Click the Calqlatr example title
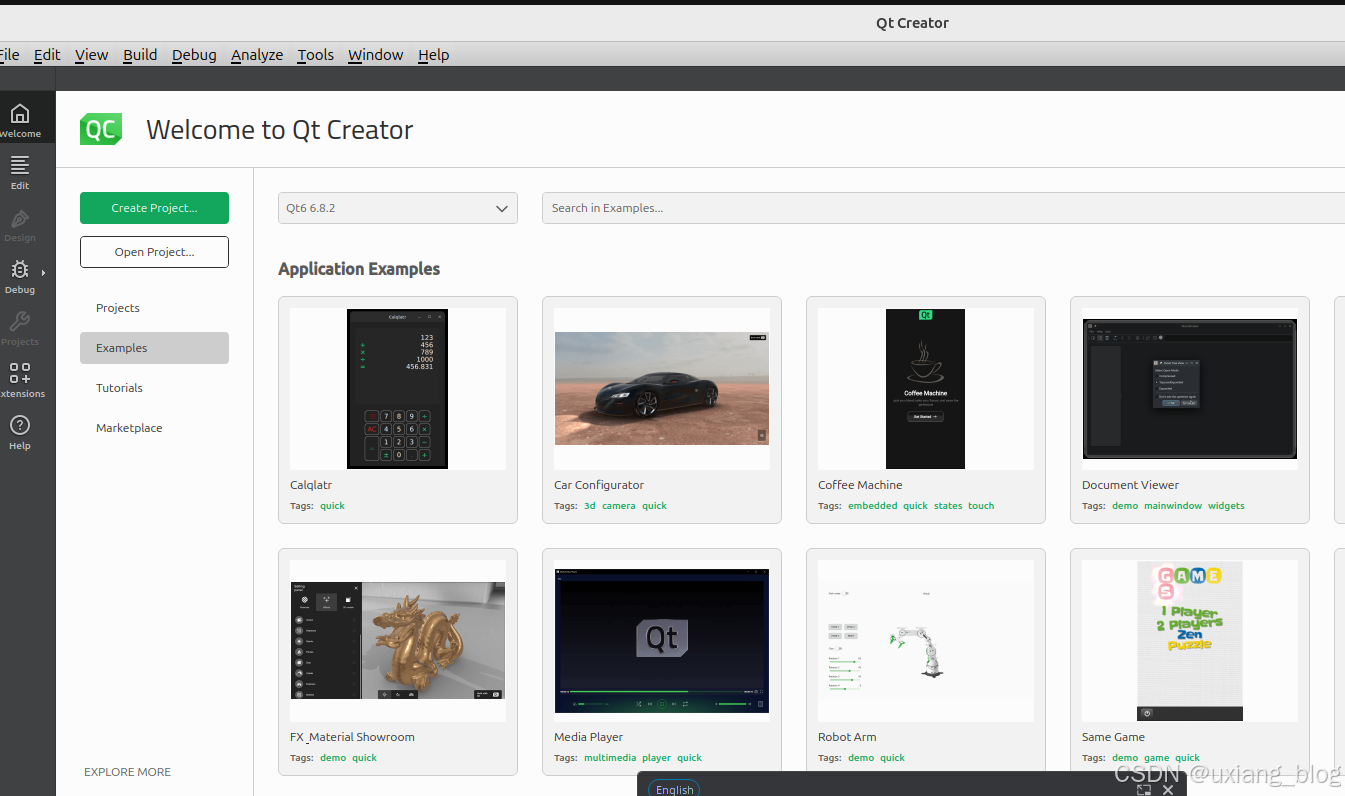 [311, 485]
